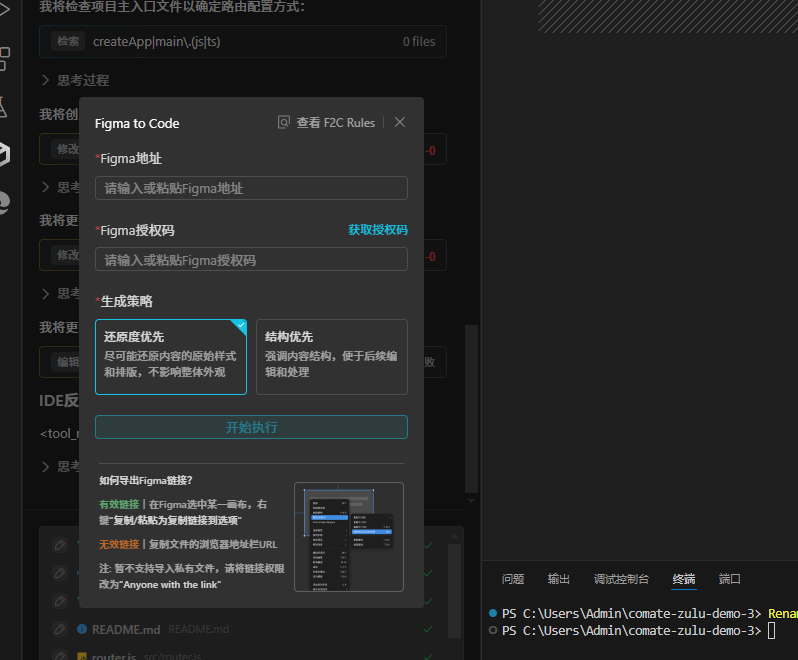Click the 'Anyone with the link' note text
This screenshot has height=660, width=798.
(172, 584)
